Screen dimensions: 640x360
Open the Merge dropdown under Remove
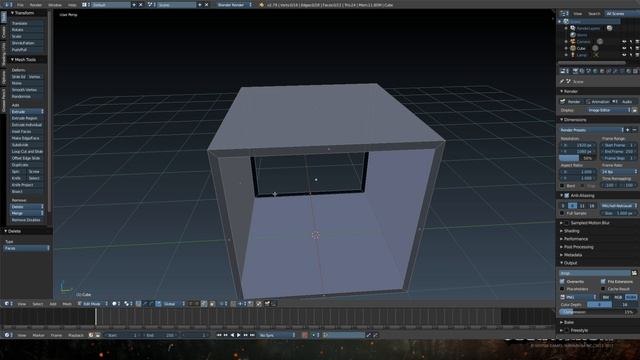(27, 213)
